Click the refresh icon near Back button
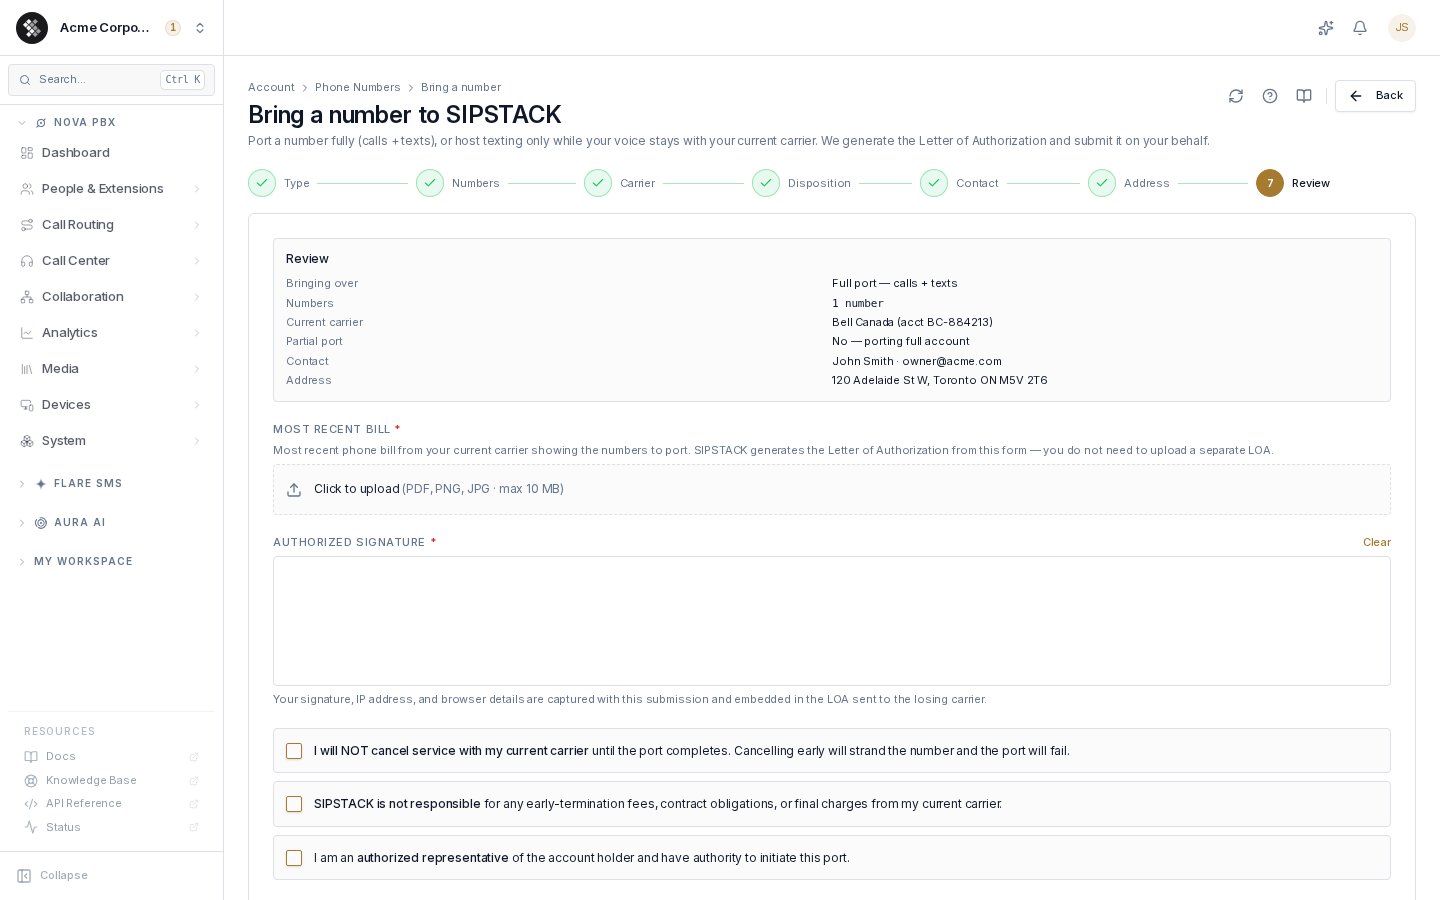This screenshot has width=1440, height=900. (1236, 96)
